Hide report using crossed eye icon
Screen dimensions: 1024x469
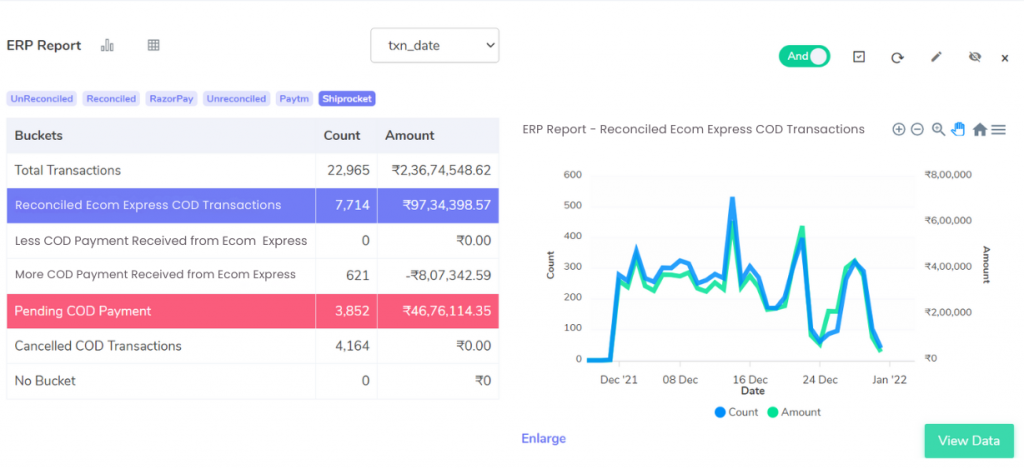tap(975, 57)
